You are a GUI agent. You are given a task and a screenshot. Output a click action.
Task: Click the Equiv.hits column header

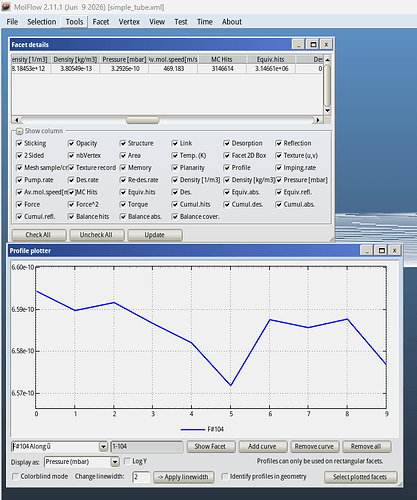click(x=270, y=59)
